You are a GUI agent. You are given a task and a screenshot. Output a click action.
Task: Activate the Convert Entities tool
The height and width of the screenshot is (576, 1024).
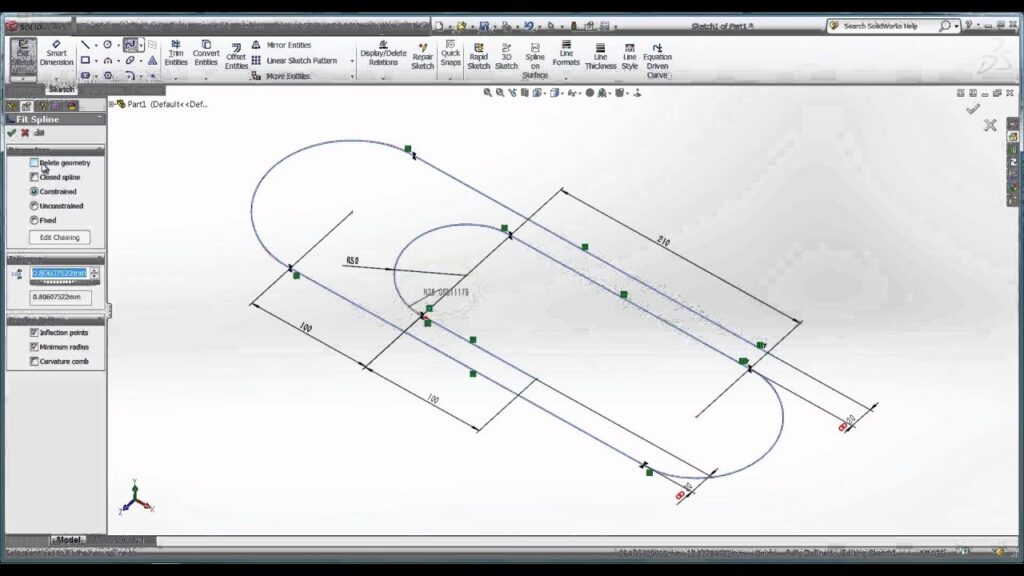tap(206, 54)
